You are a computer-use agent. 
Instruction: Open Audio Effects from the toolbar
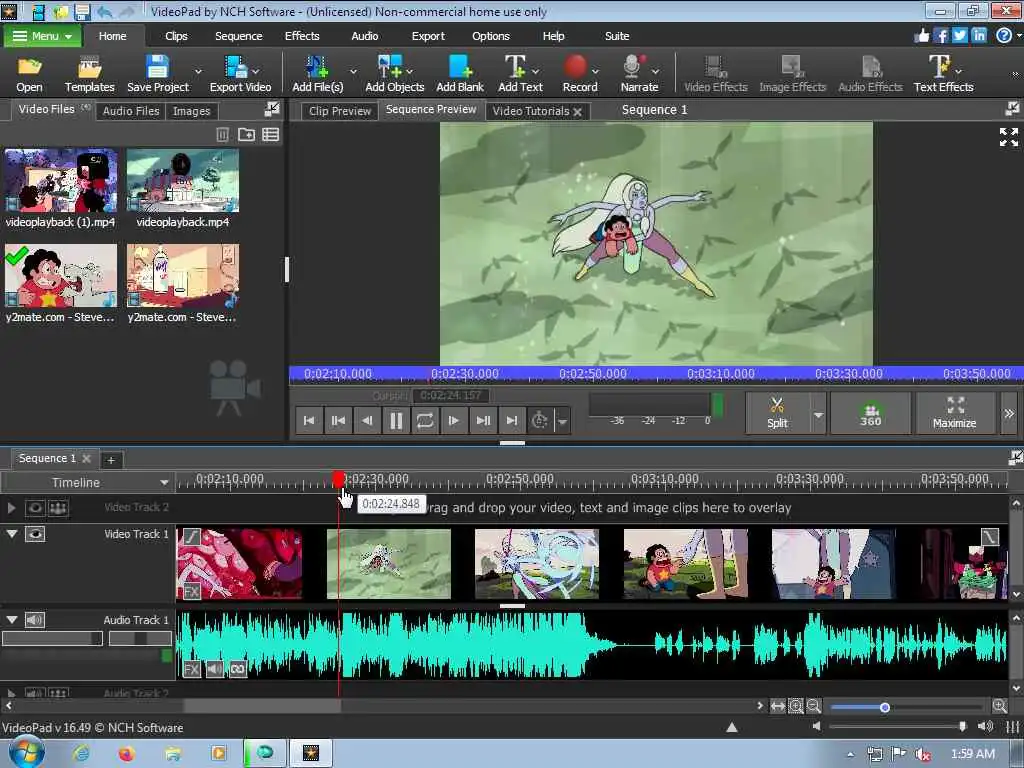tap(870, 73)
